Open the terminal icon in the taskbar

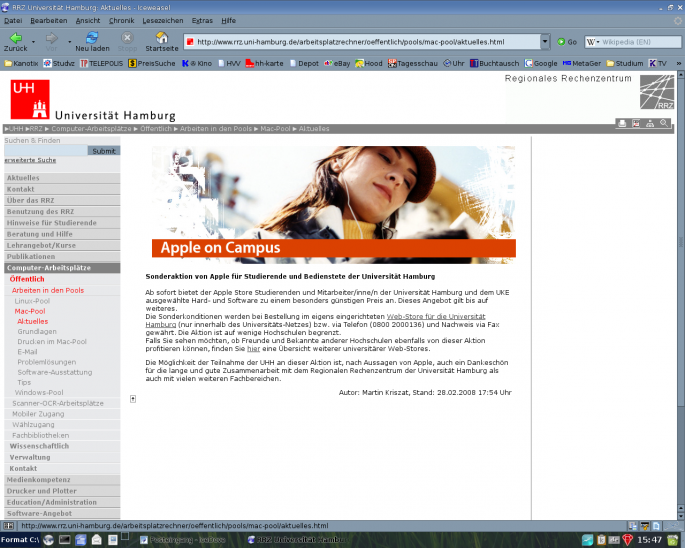65,540
